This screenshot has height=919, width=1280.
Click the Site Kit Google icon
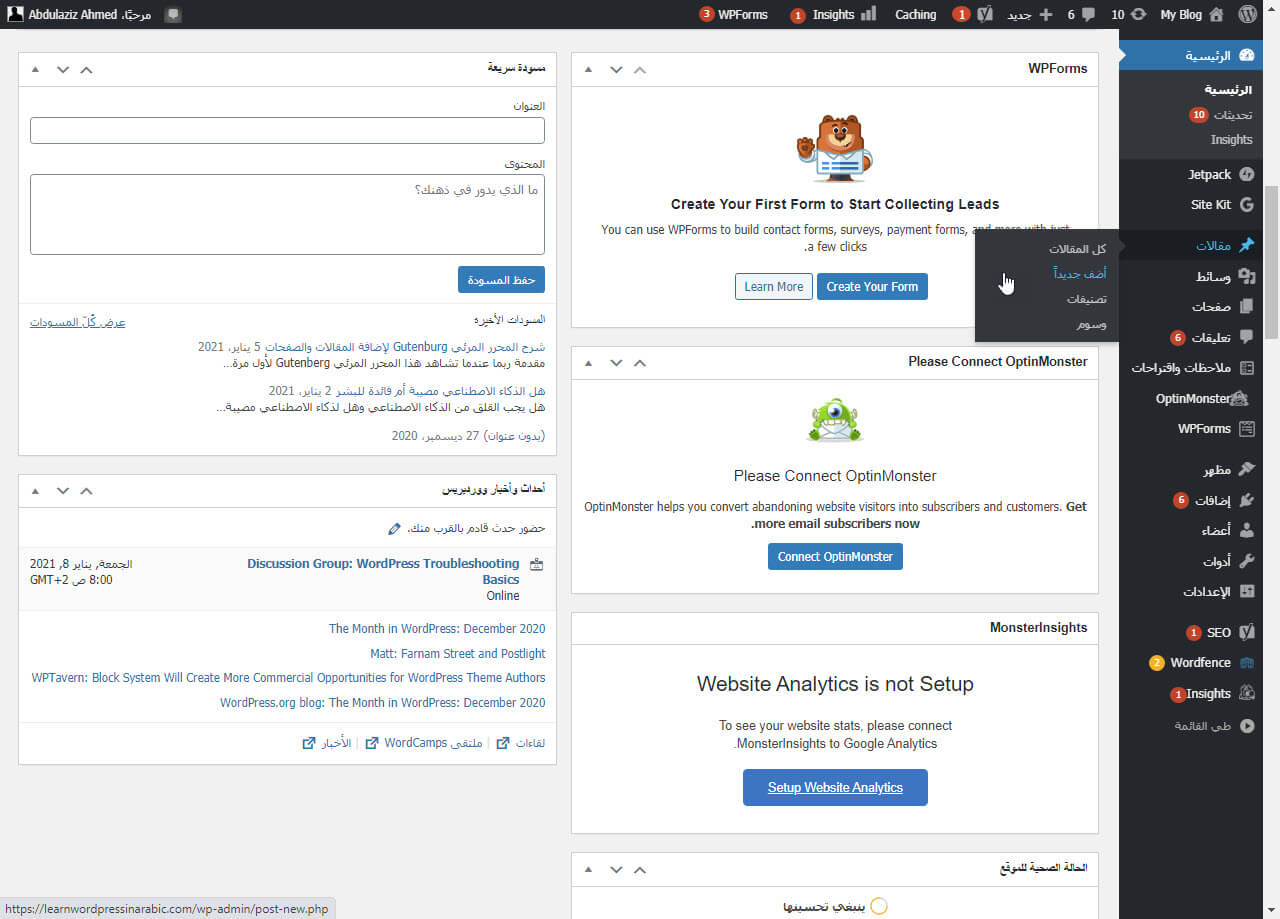[1246, 204]
